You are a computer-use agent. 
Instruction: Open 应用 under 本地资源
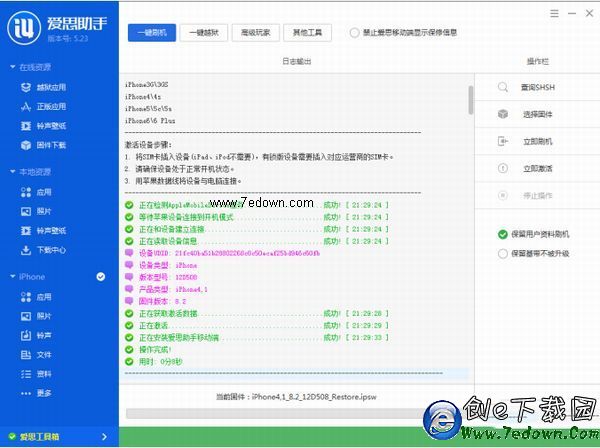36,192
